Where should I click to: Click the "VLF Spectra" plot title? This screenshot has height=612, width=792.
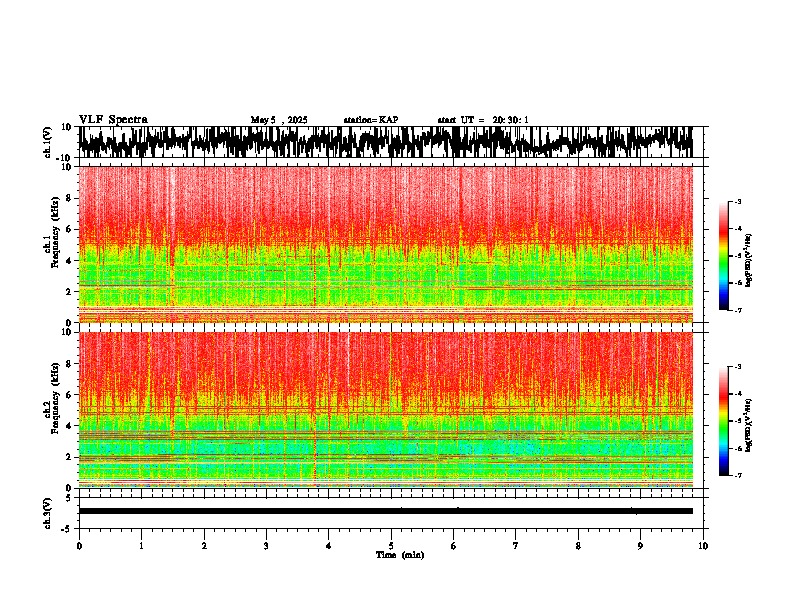(x=113, y=120)
